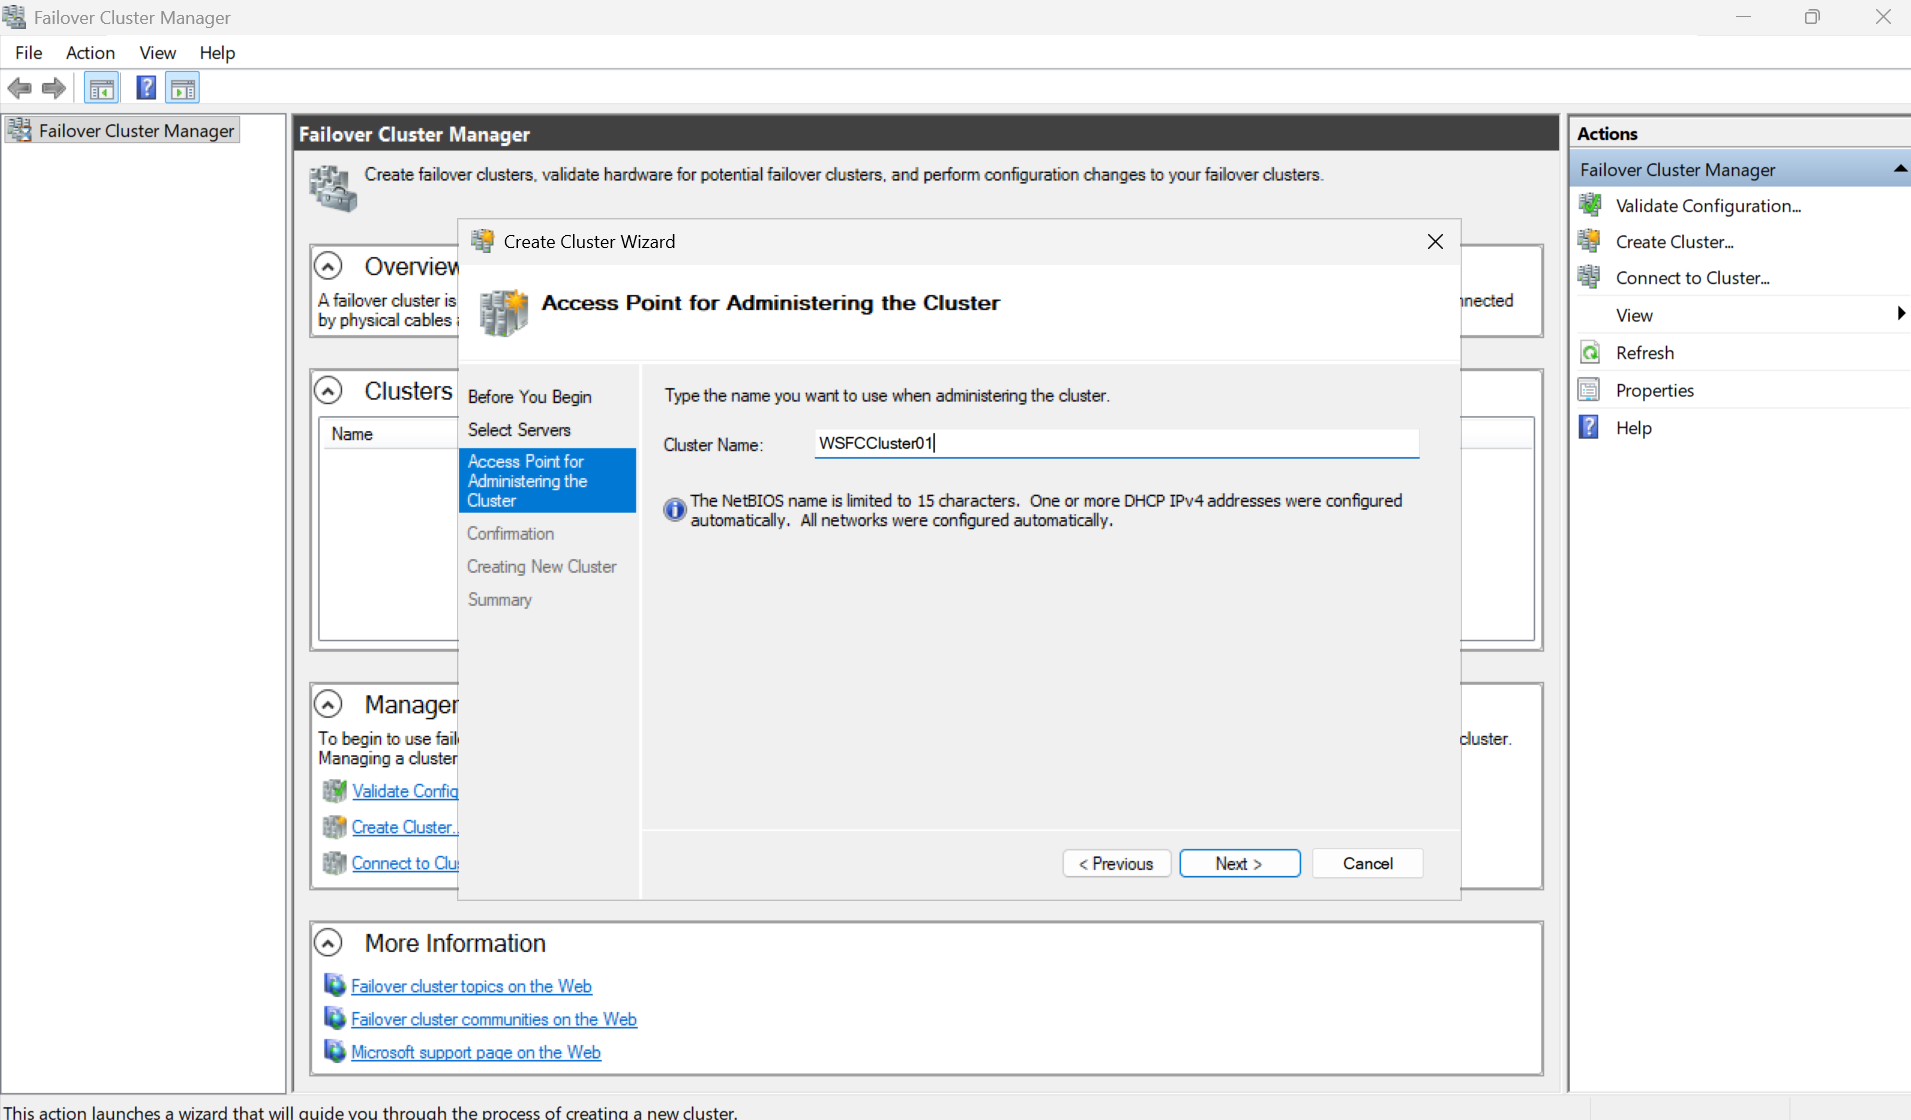Collapse the Failover Cluster Manager actions group
This screenshot has width=1911, height=1120.
pyautogui.click(x=1899, y=169)
